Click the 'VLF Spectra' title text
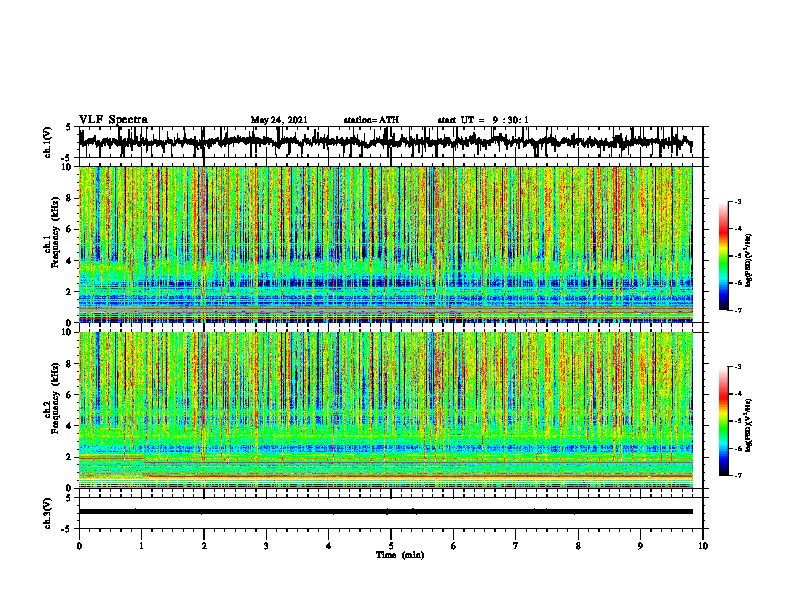The image size is (792, 612). pyautogui.click(x=113, y=120)
